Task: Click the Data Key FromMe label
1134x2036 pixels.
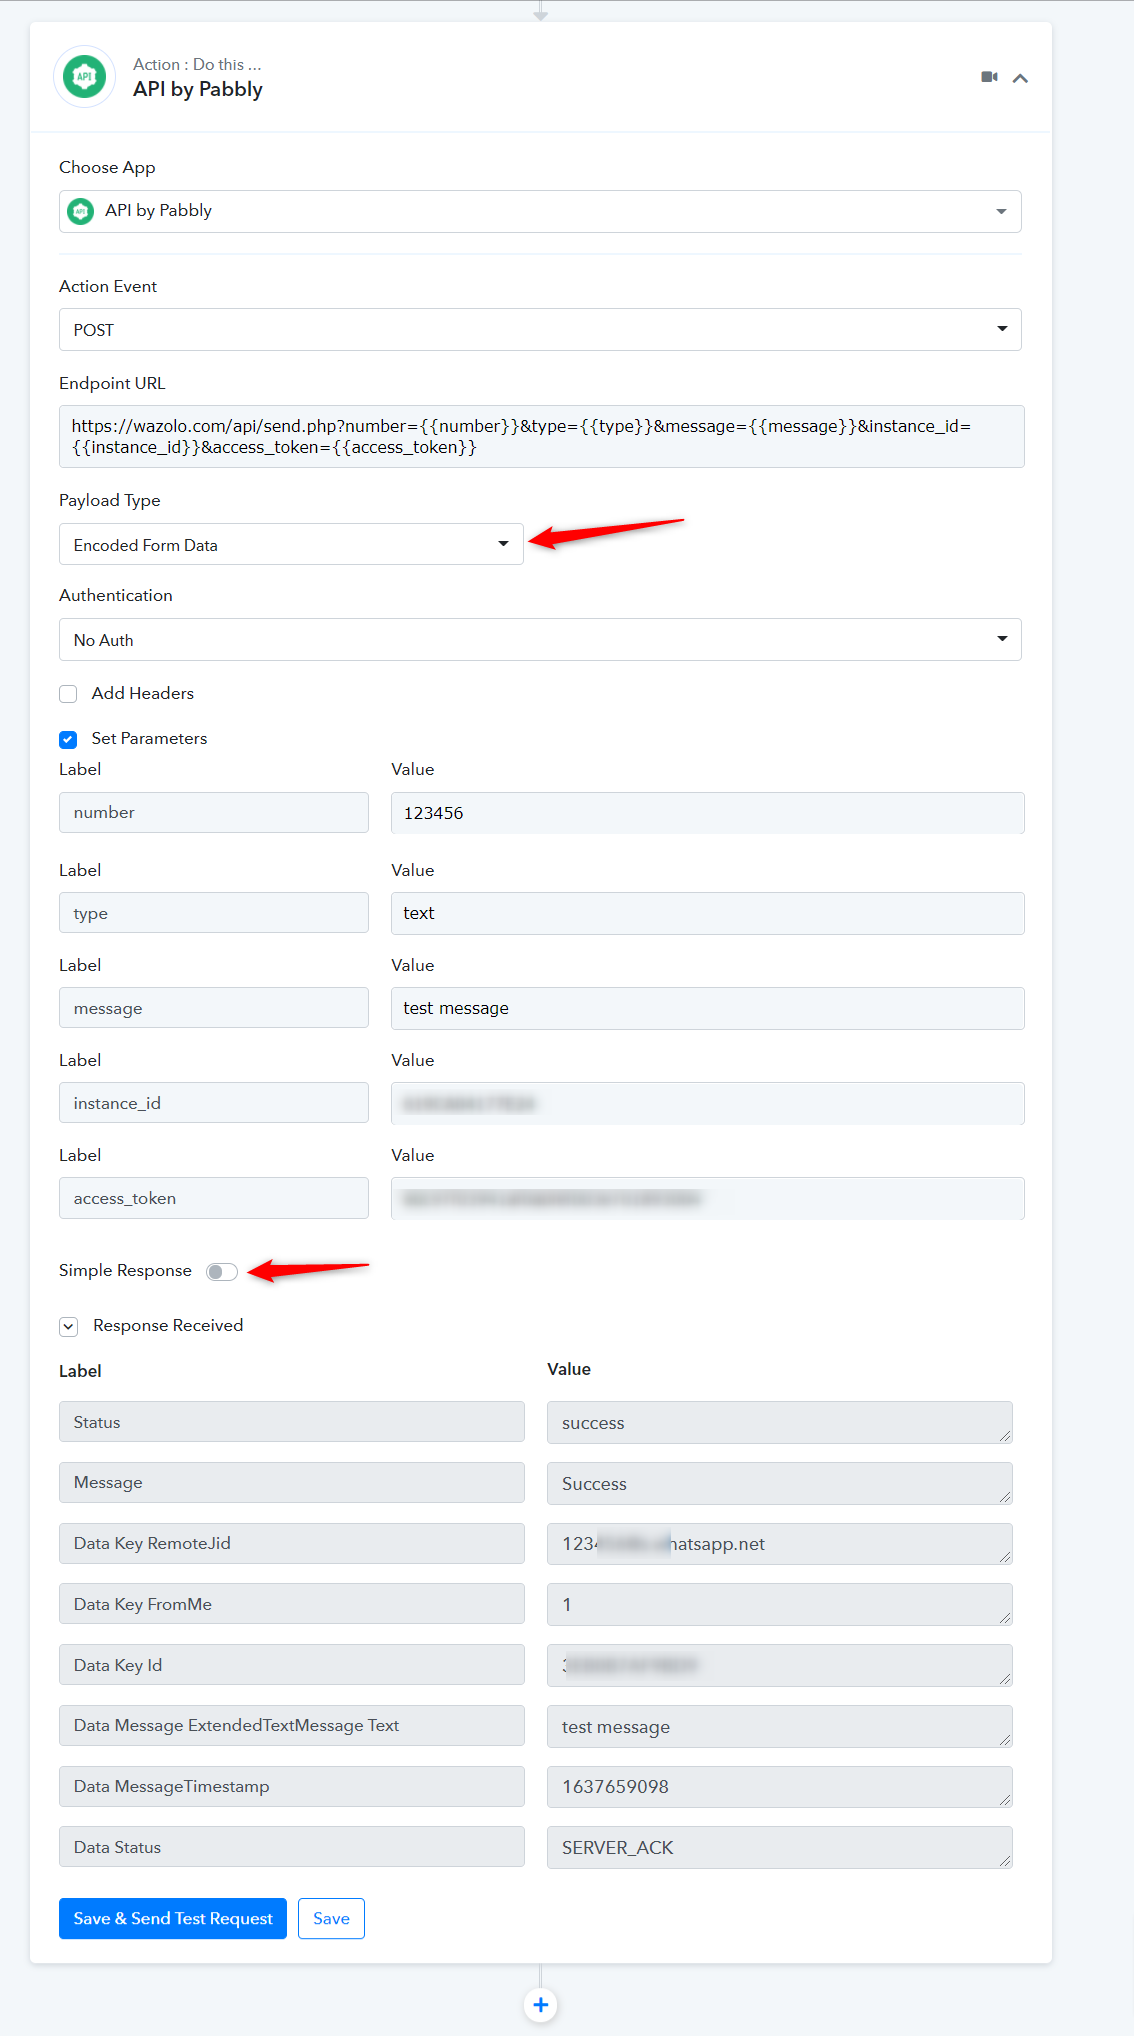Action: pos(292,1604)
